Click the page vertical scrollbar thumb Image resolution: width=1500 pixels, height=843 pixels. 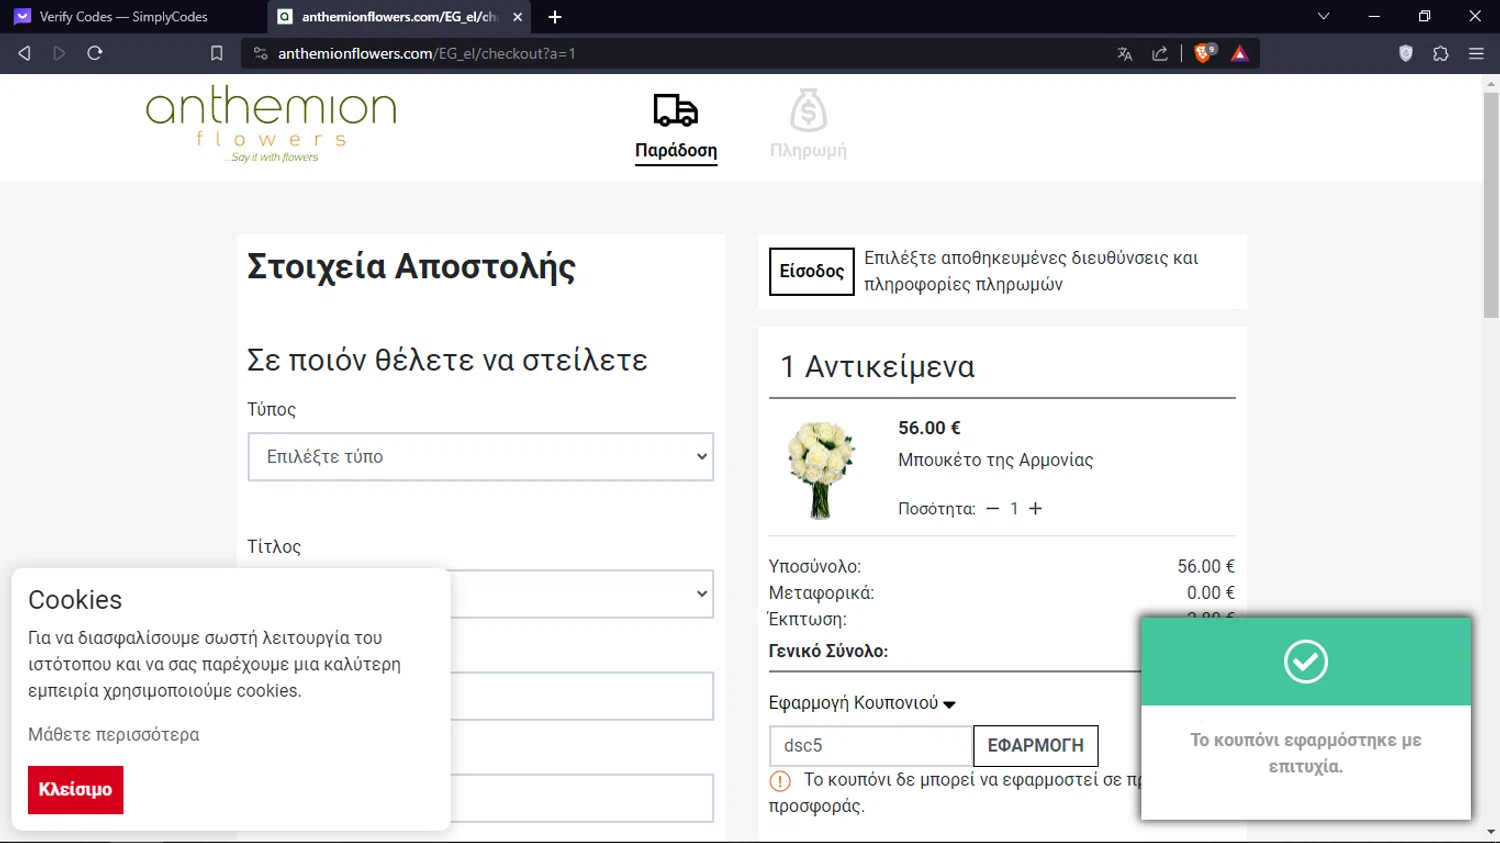coord(1491,205)
